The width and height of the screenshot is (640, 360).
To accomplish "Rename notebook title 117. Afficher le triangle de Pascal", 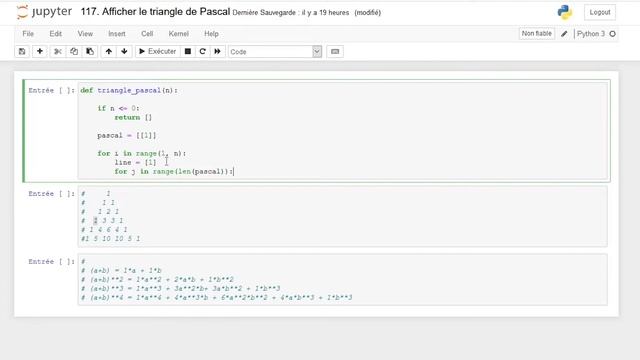I will tap(155, 12).
